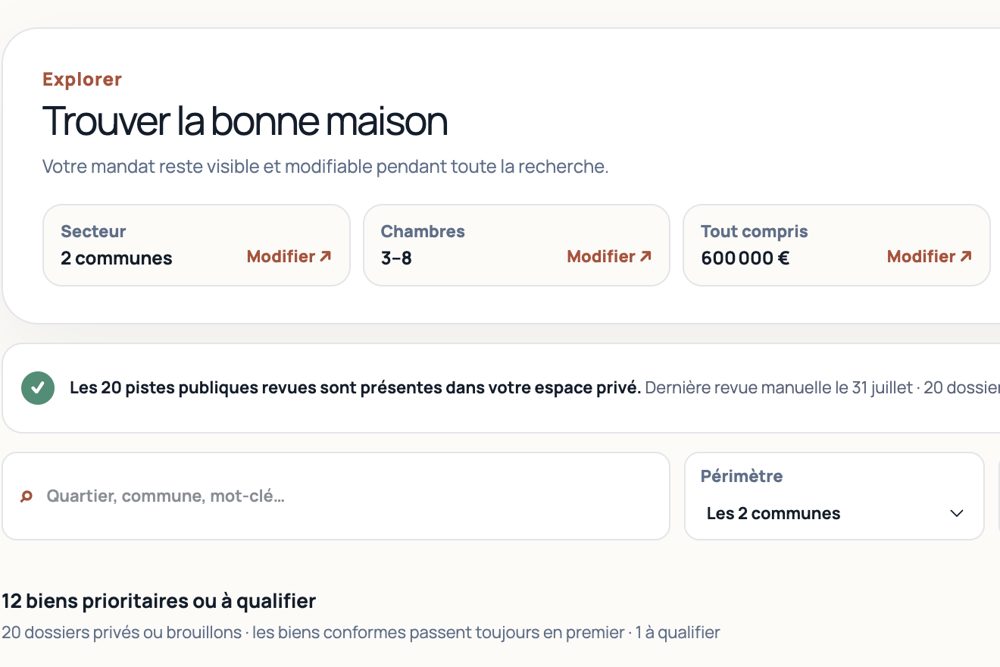The width and height of the screenshot is (1000, 667).
Task: Click the Modifier link for Chambres
Action: (609, 256)
